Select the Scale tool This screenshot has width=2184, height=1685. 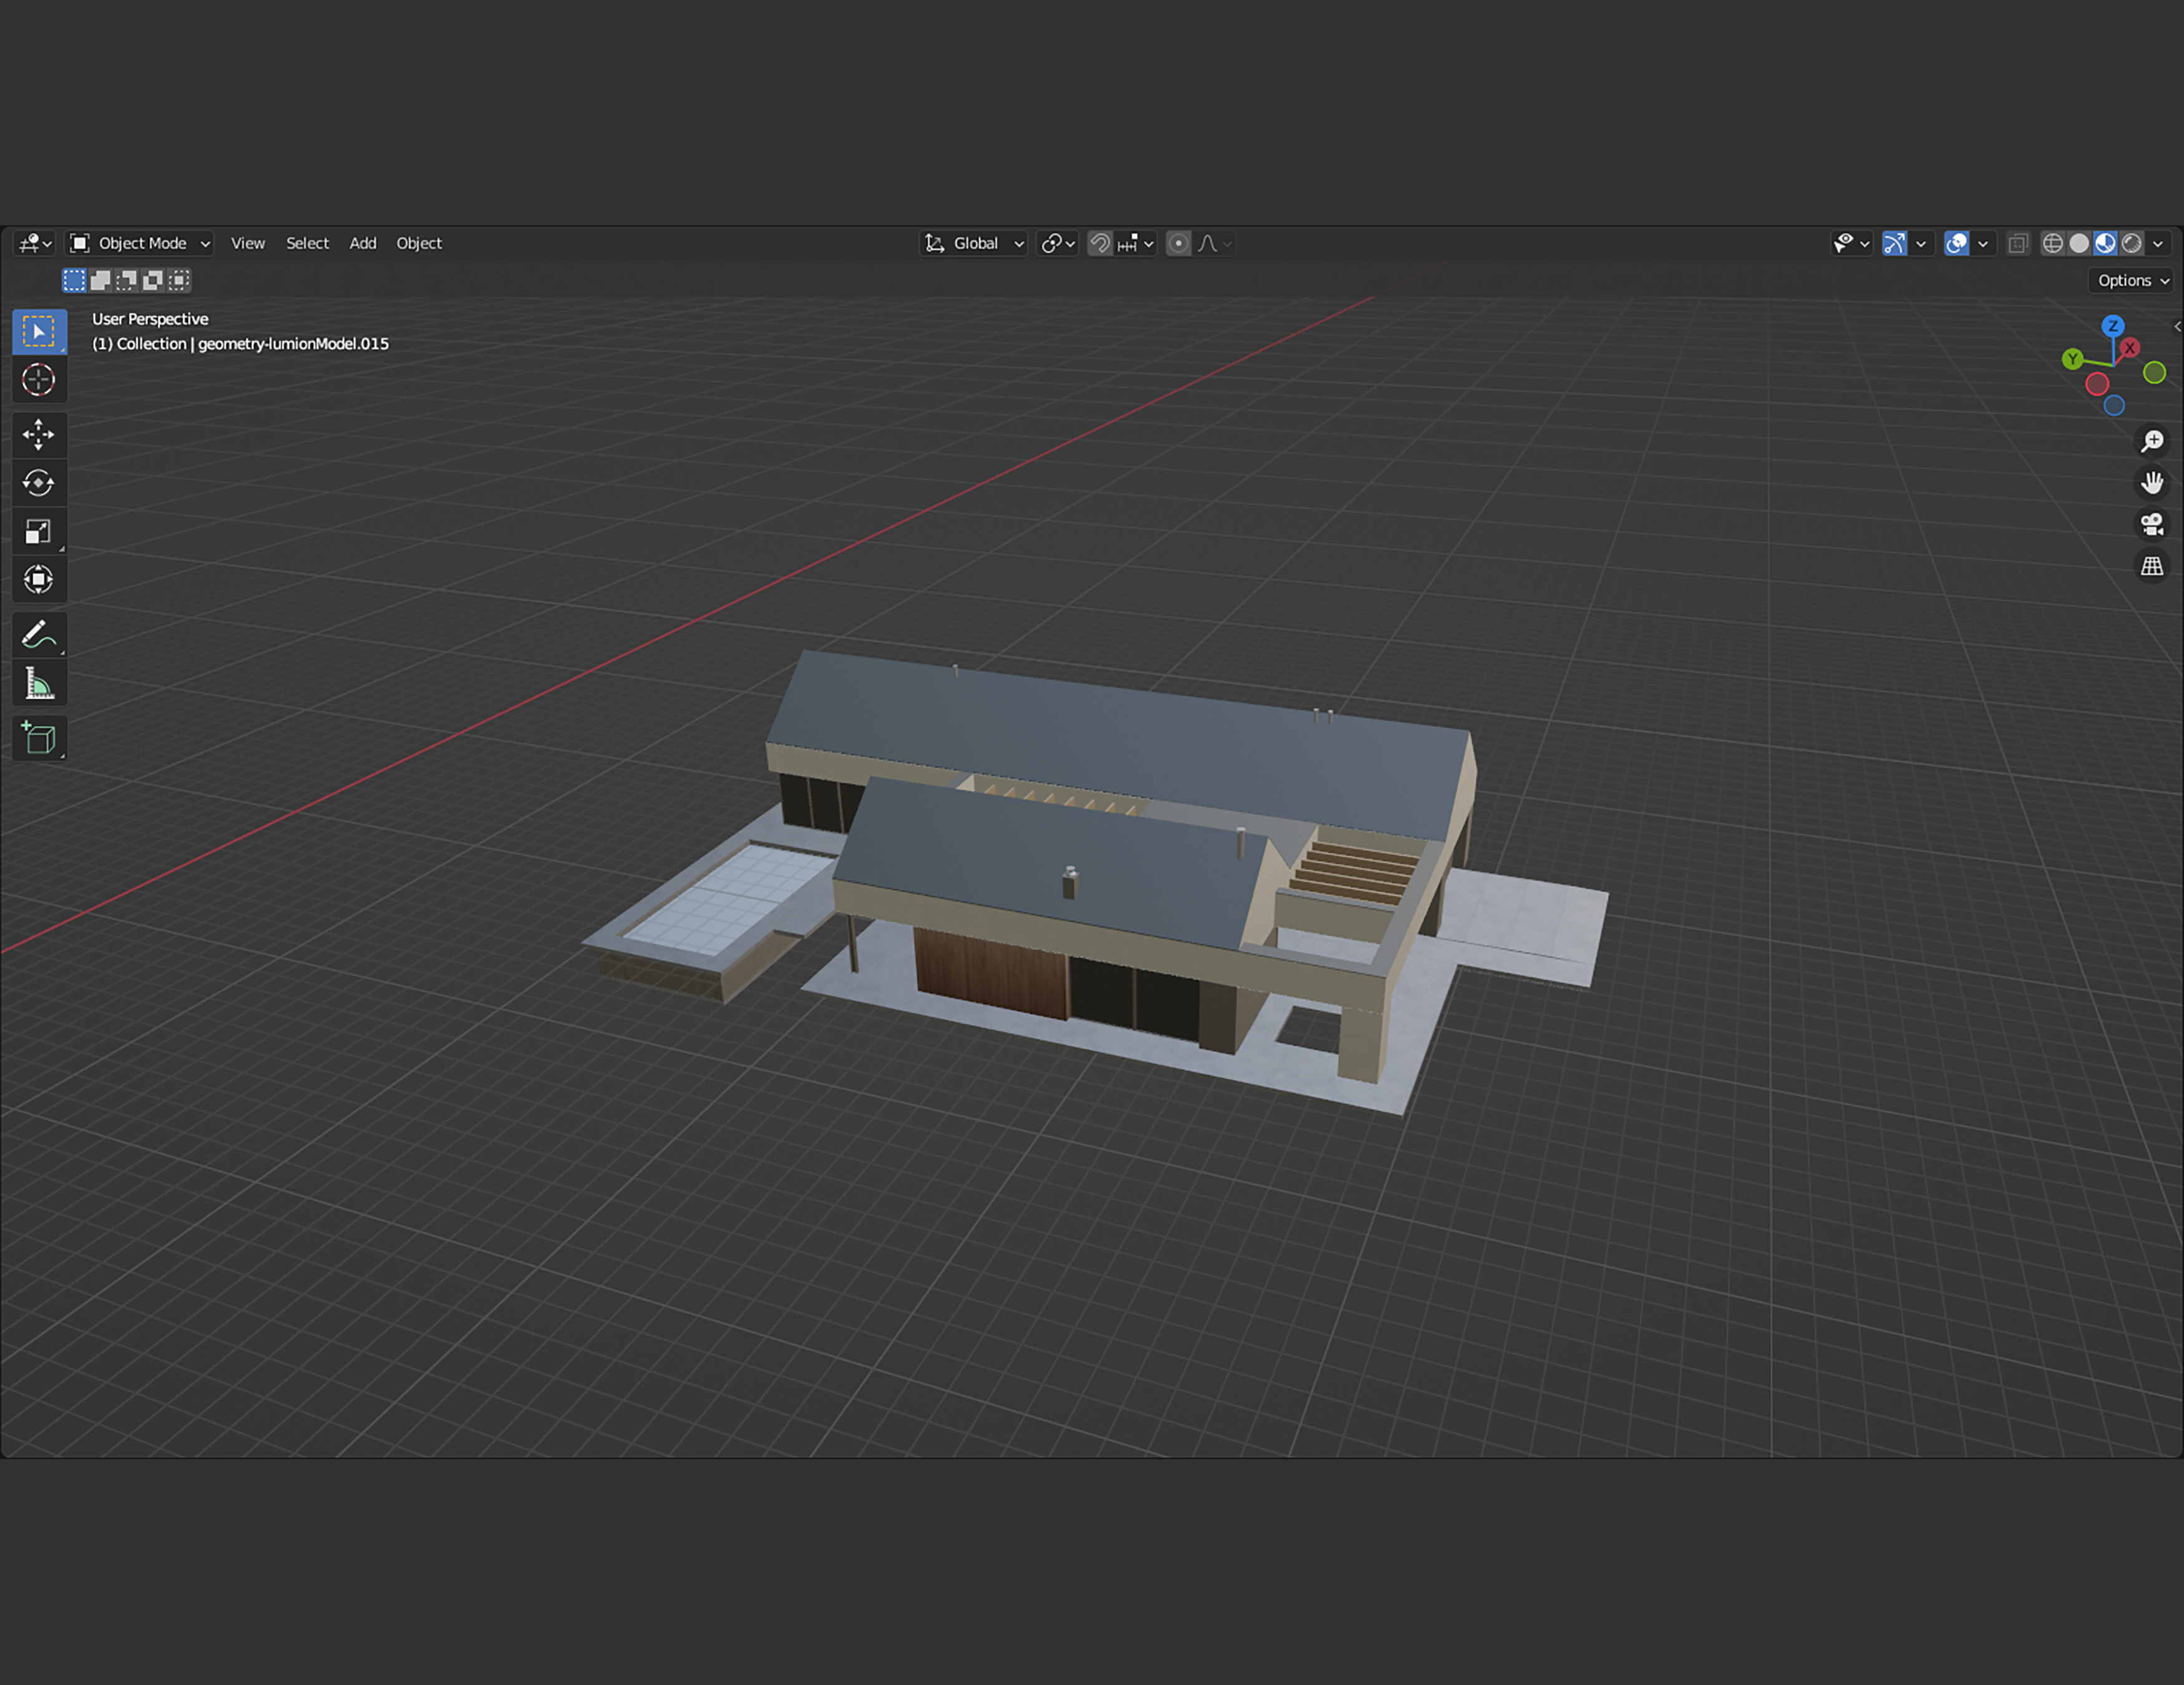point(38,531)
